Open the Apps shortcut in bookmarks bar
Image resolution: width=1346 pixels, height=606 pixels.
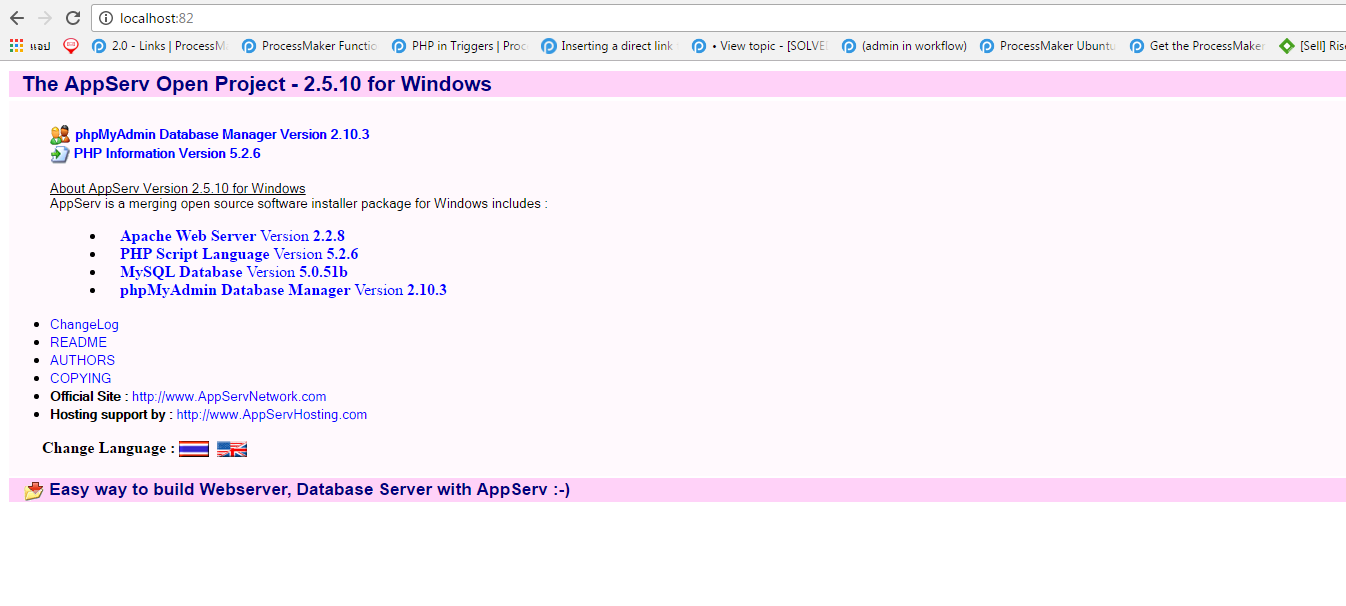pyautogui.click(x=29, y=46)
